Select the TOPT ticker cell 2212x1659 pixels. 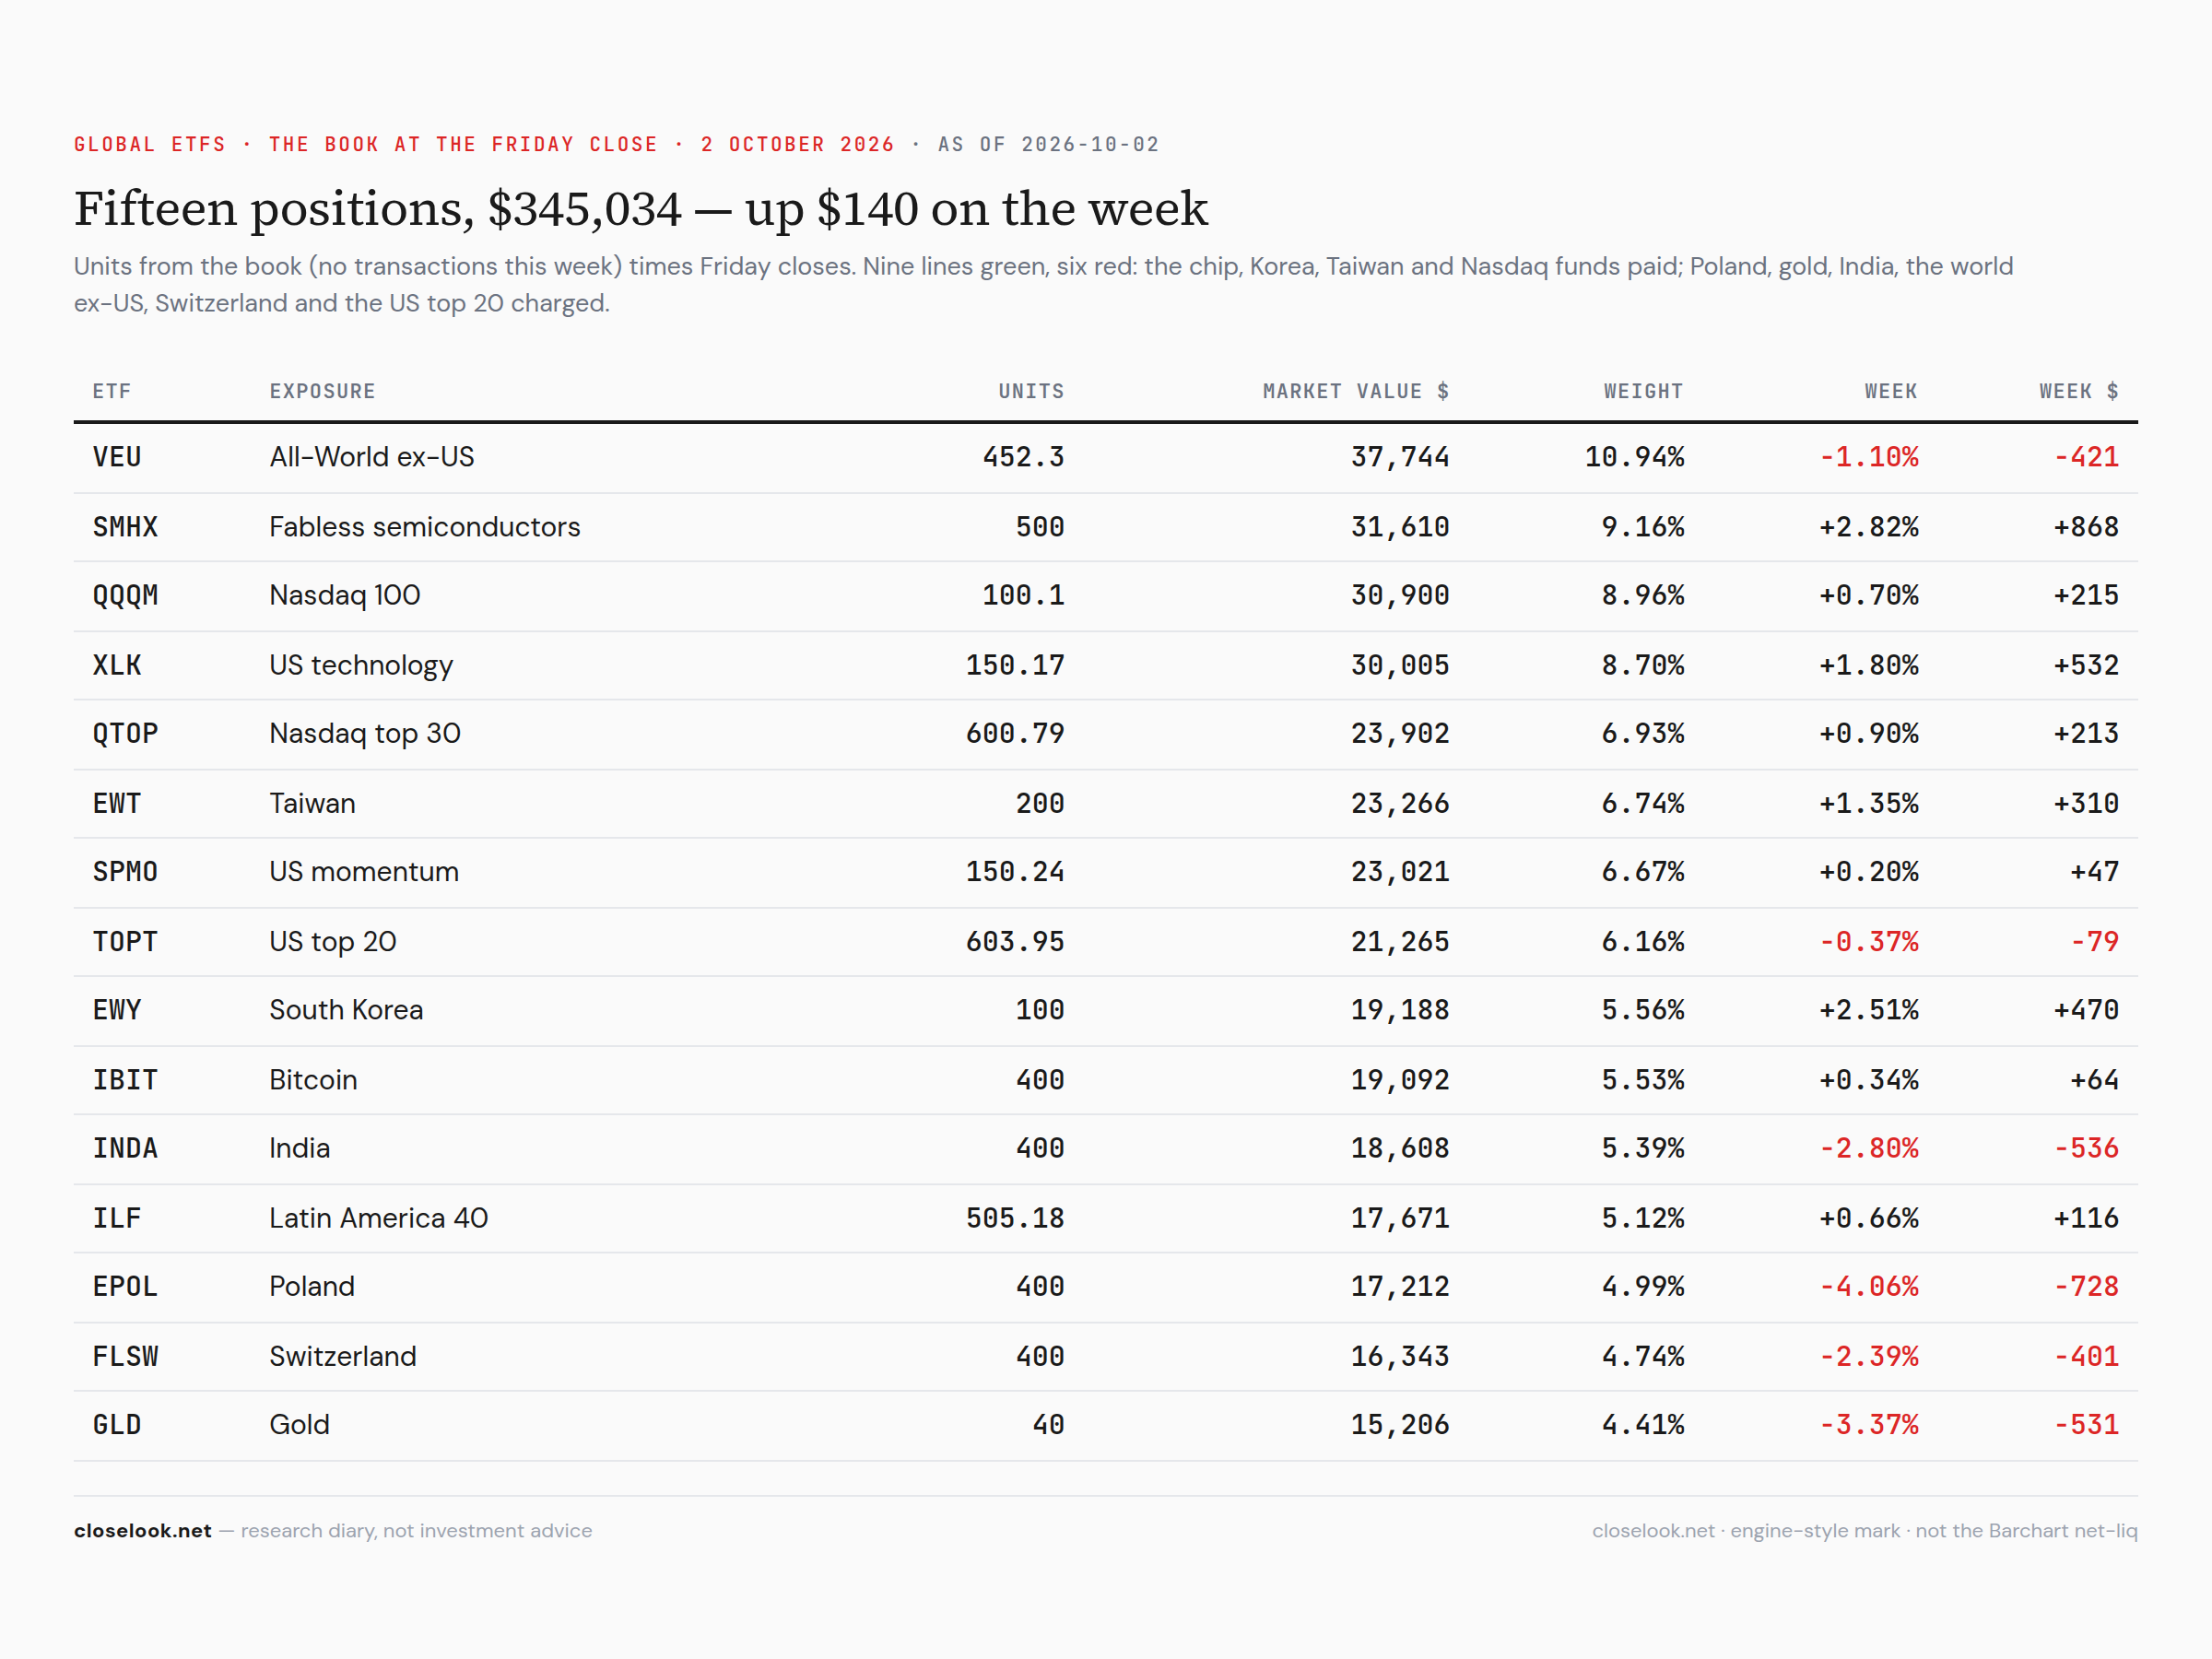tap(125, 941)
